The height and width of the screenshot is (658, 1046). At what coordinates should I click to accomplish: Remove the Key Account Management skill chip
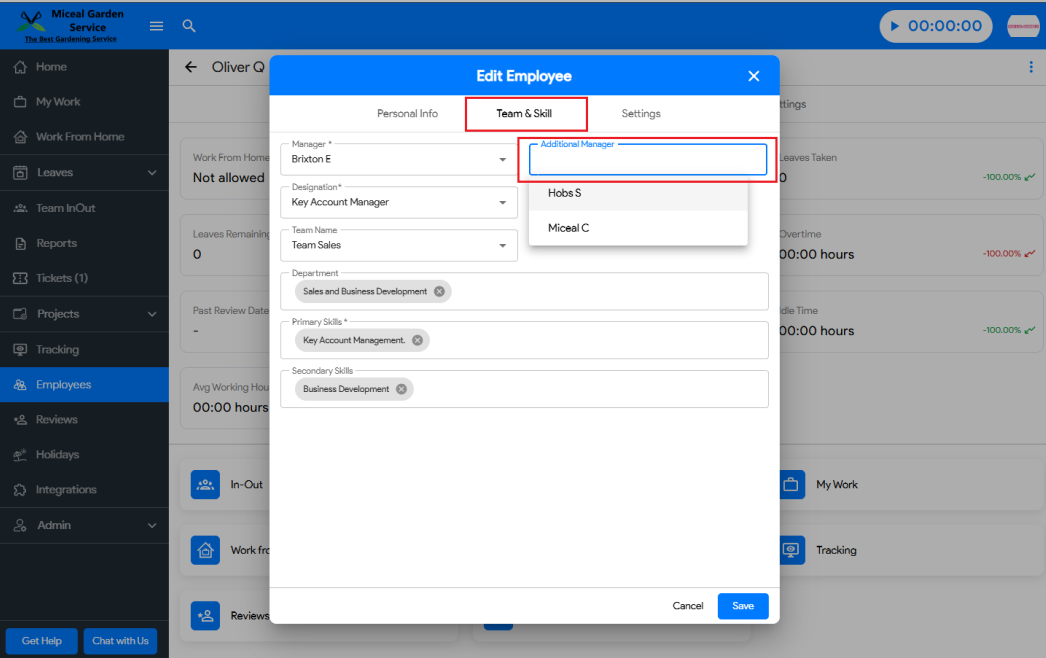pyautogui.click(x=417, y=340)
